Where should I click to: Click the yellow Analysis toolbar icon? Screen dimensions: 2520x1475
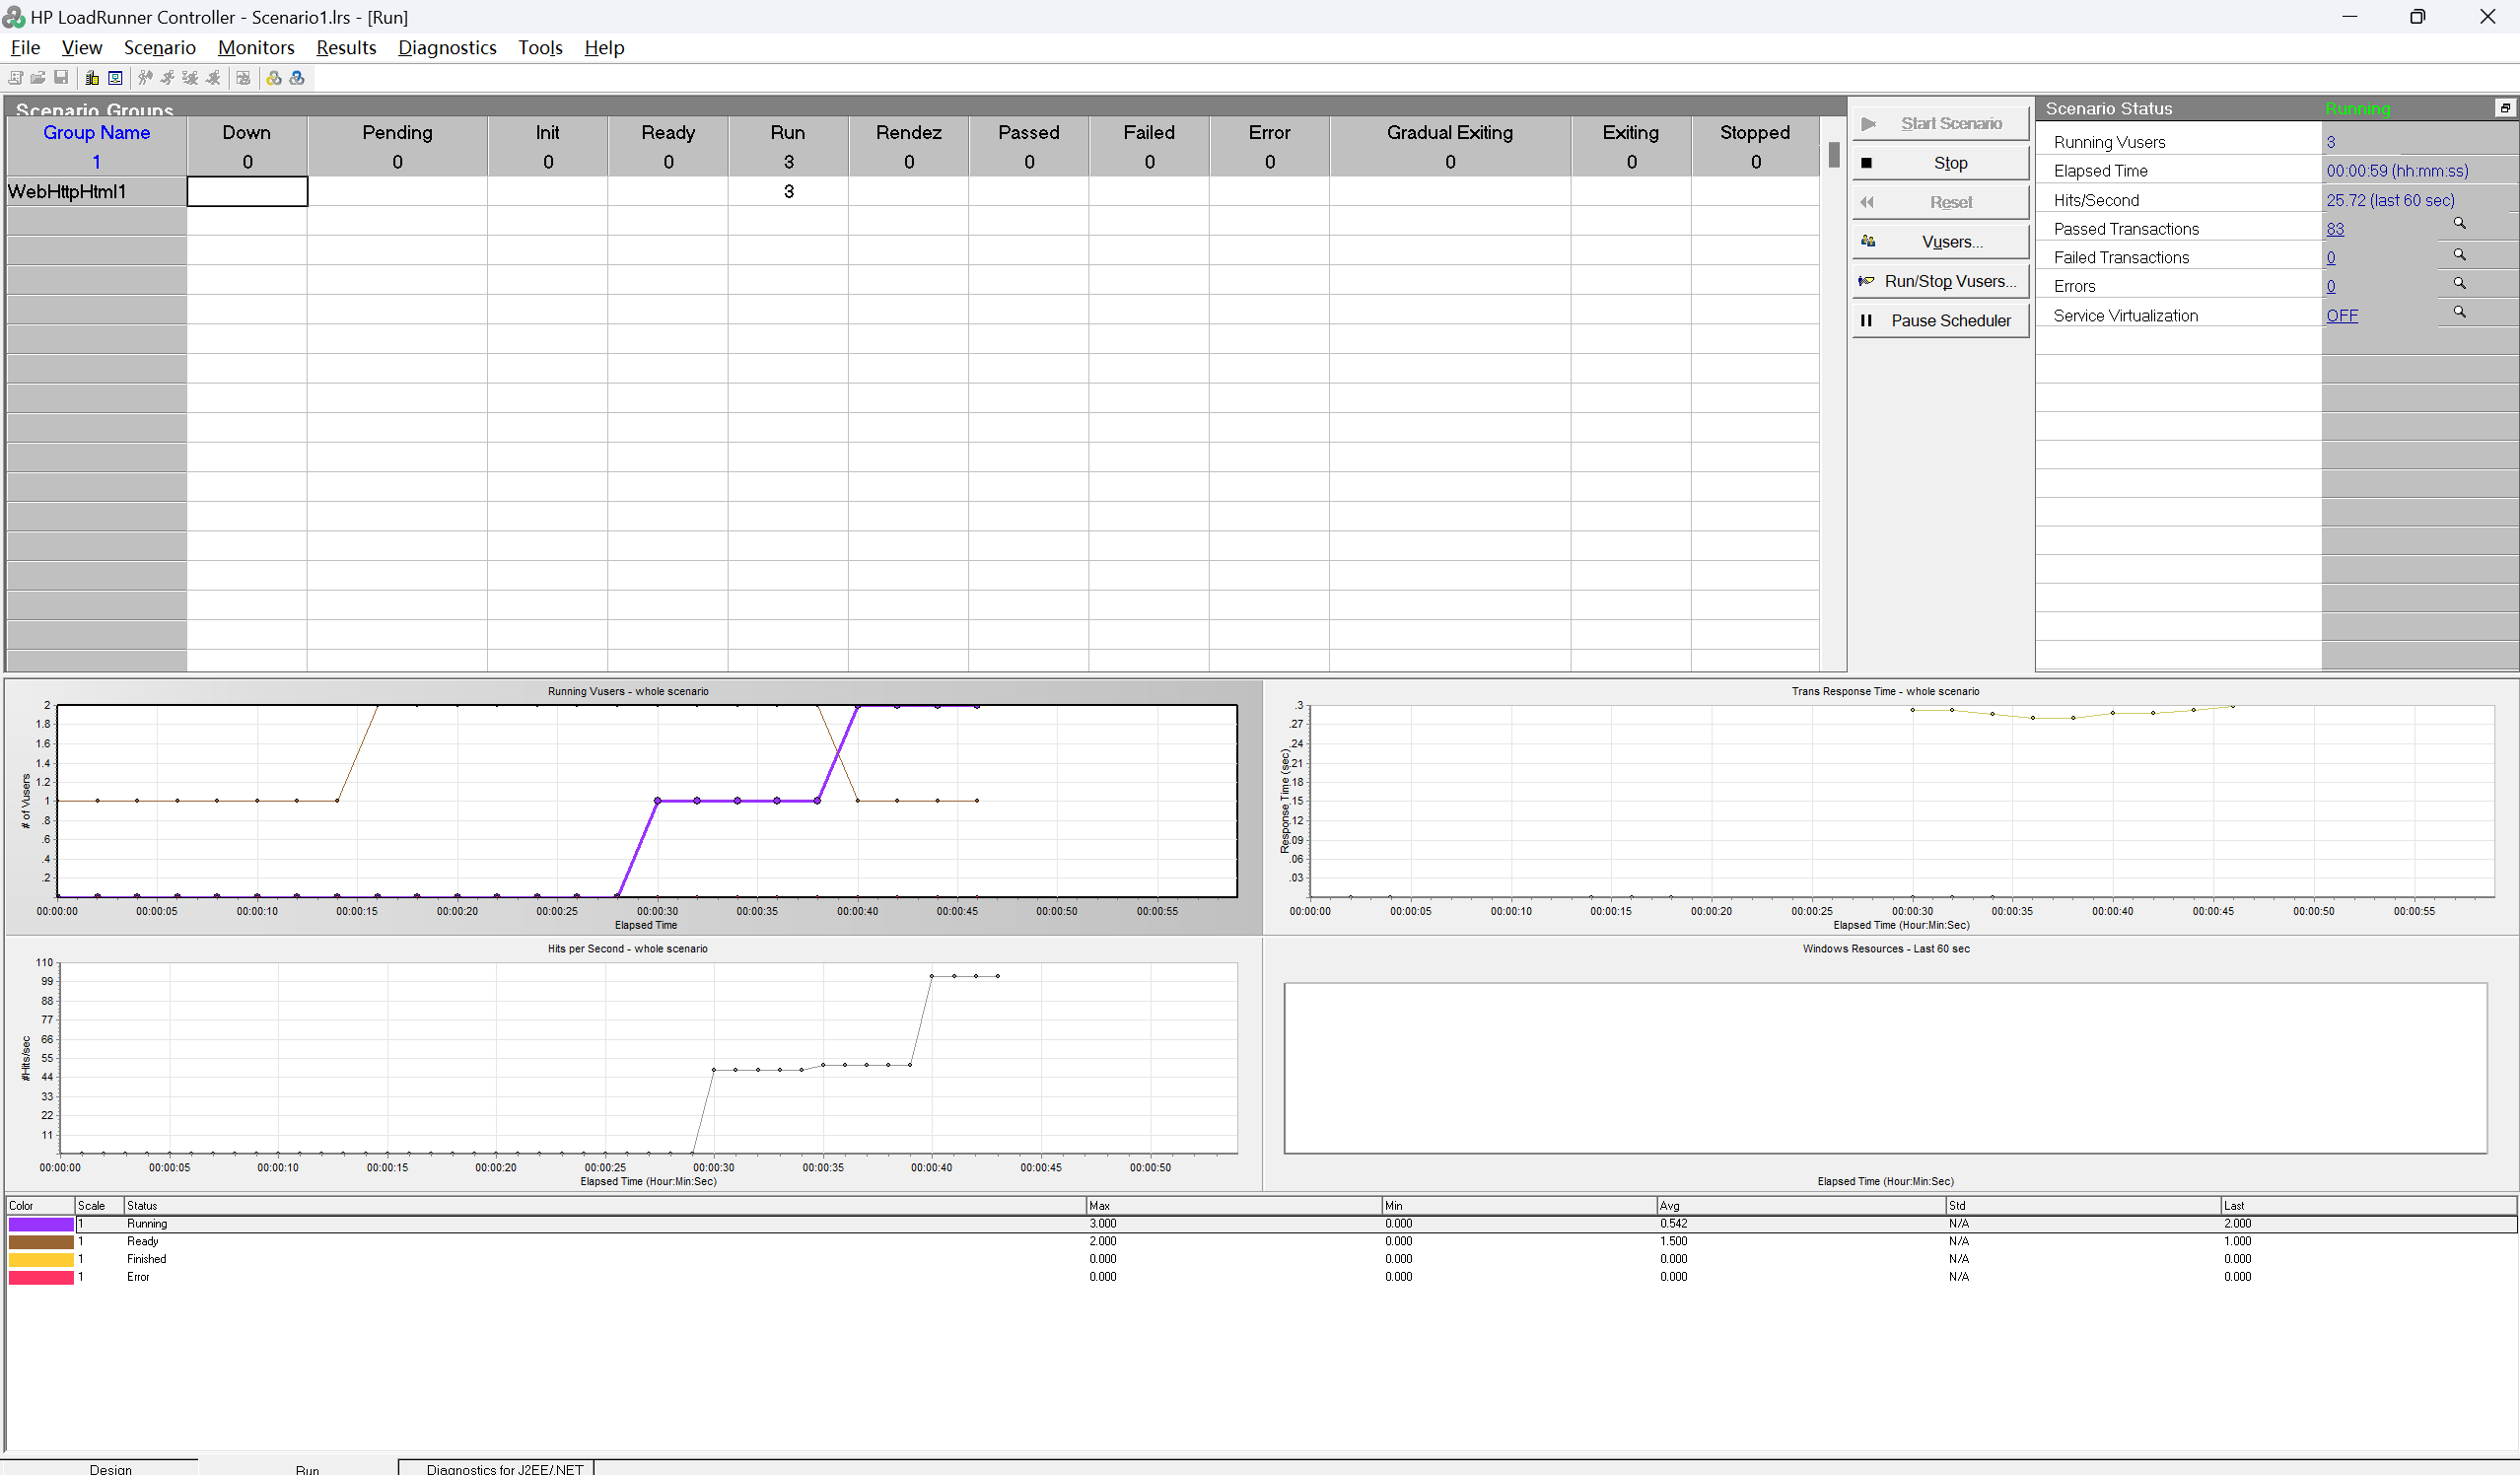[274, 78]
